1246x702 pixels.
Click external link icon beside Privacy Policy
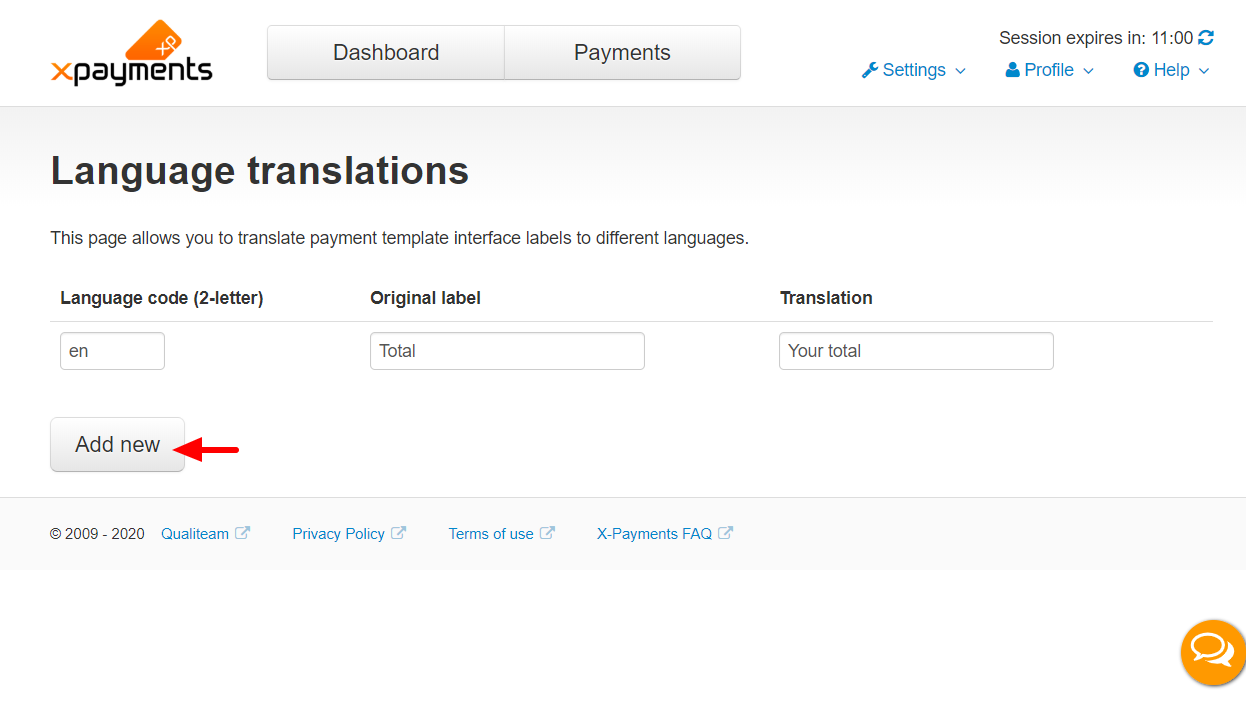click(x=398, y=533)
